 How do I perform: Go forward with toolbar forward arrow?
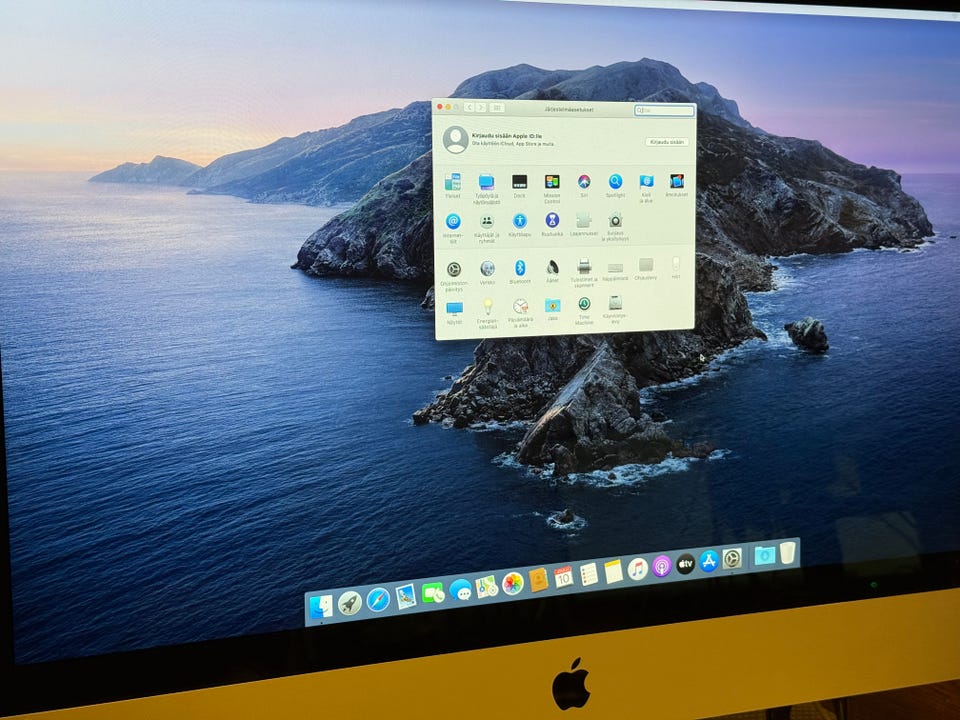(x=481, y=108)
